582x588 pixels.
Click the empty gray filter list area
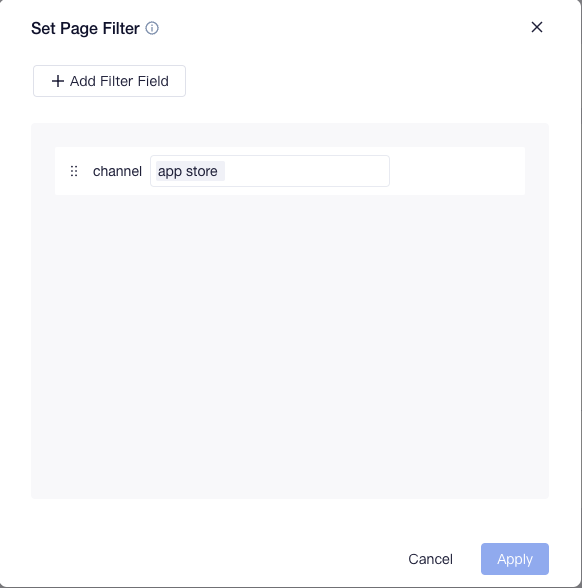[x=290, y=345]
